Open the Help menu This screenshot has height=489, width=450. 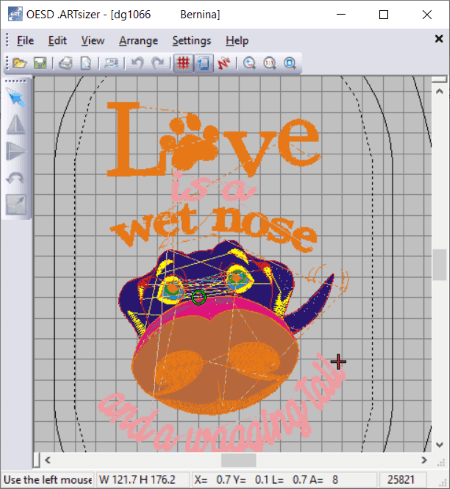point(237,41)
